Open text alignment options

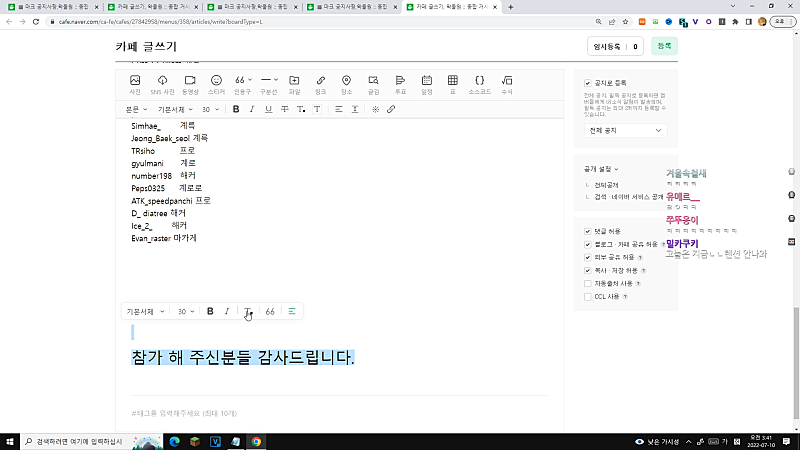click(x=338, y=109)
